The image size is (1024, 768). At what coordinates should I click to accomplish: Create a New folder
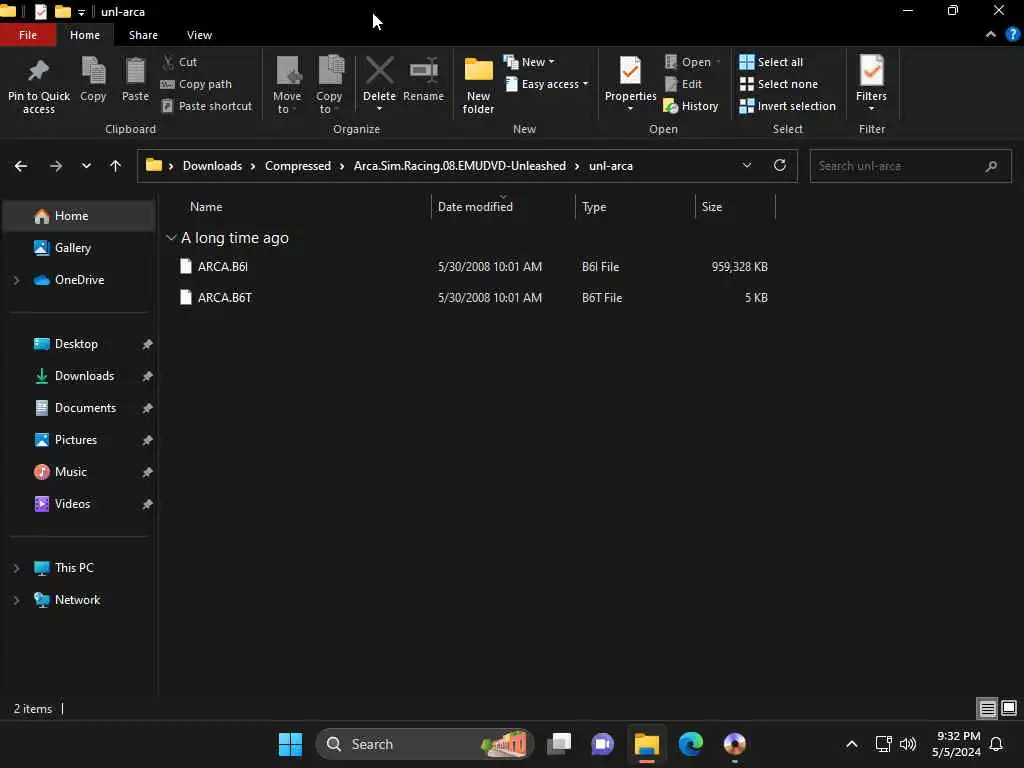pyautogui.click(x=479, y=86)
